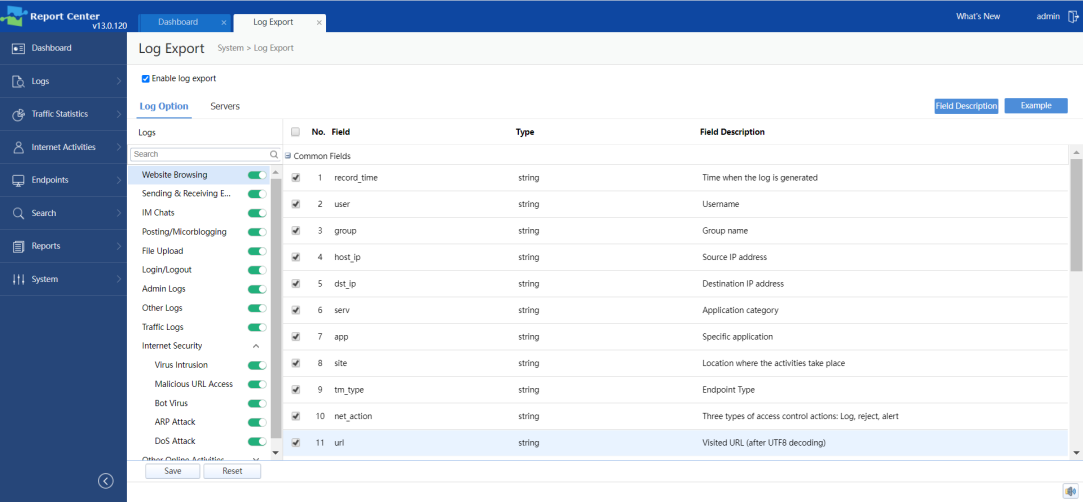The height and width of the screenshot is (502, 1083).
Task: Click the Search magnifier sidebar icon
Action: point(18,213)
